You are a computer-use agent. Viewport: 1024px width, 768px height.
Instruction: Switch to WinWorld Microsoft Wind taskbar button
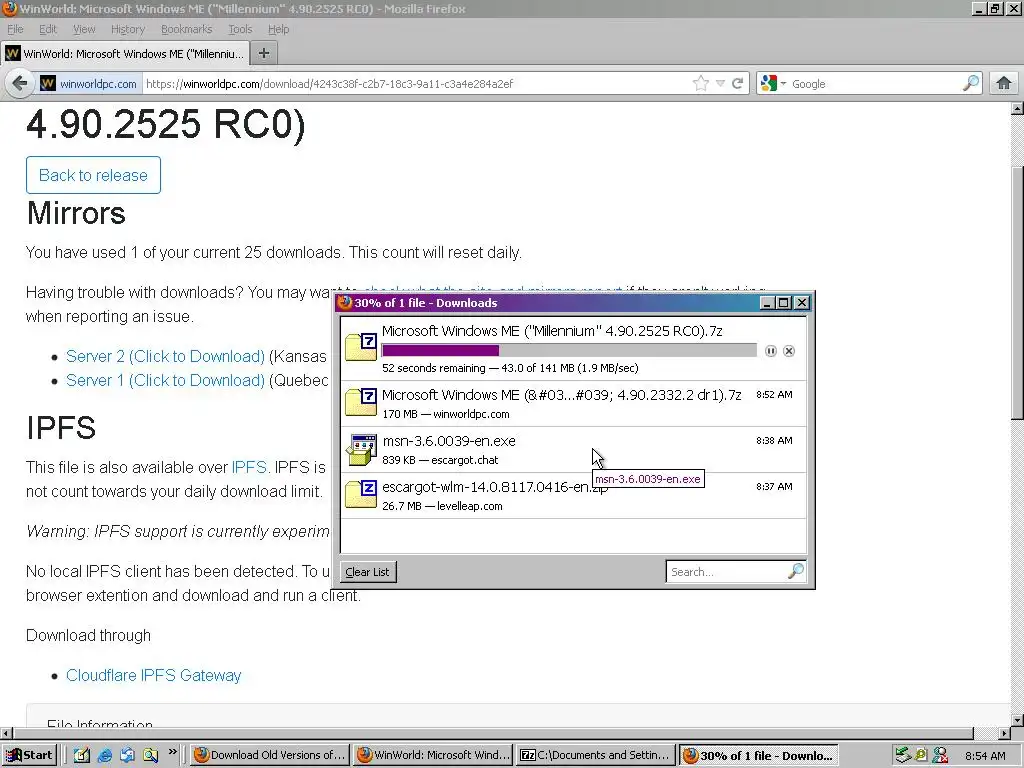click(433, 755)
